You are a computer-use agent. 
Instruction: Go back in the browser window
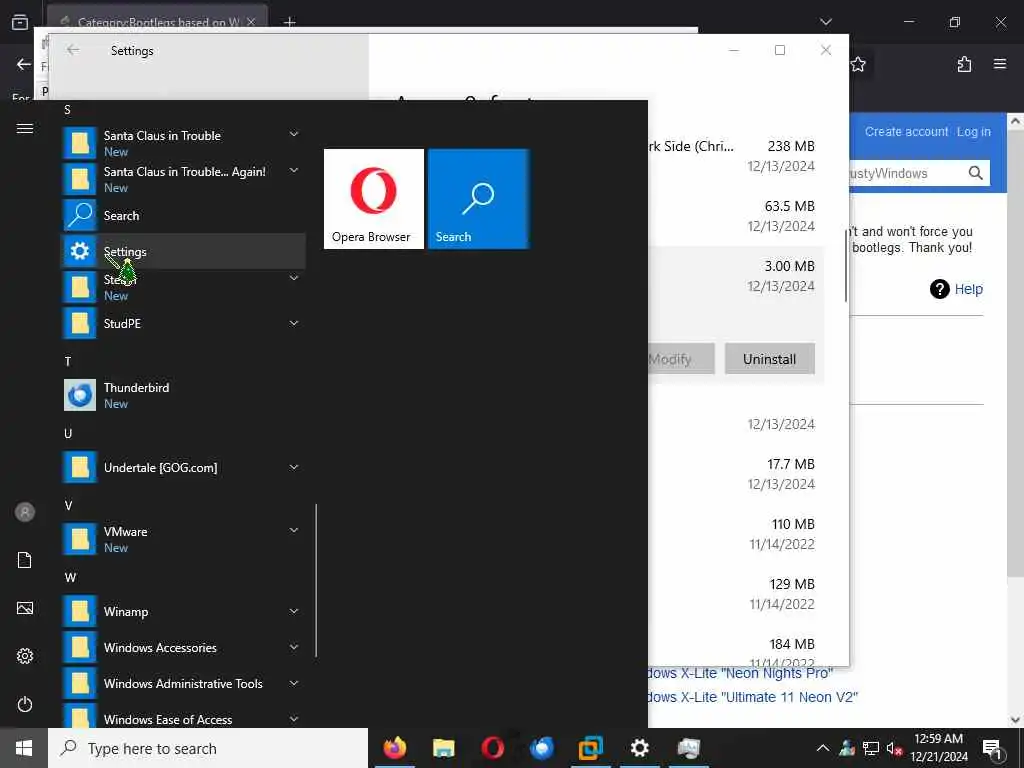pos(24,64)
